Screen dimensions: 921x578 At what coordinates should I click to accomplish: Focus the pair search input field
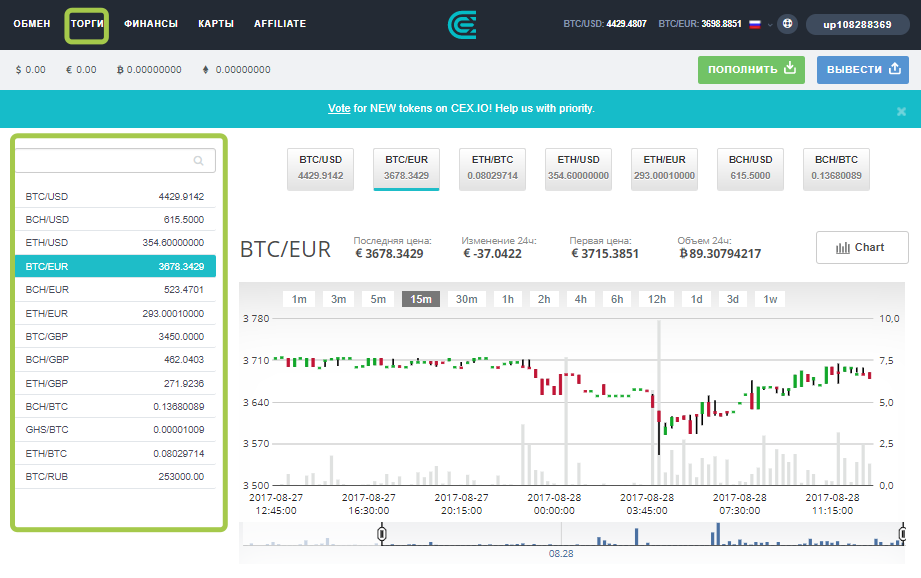(115, 160)
